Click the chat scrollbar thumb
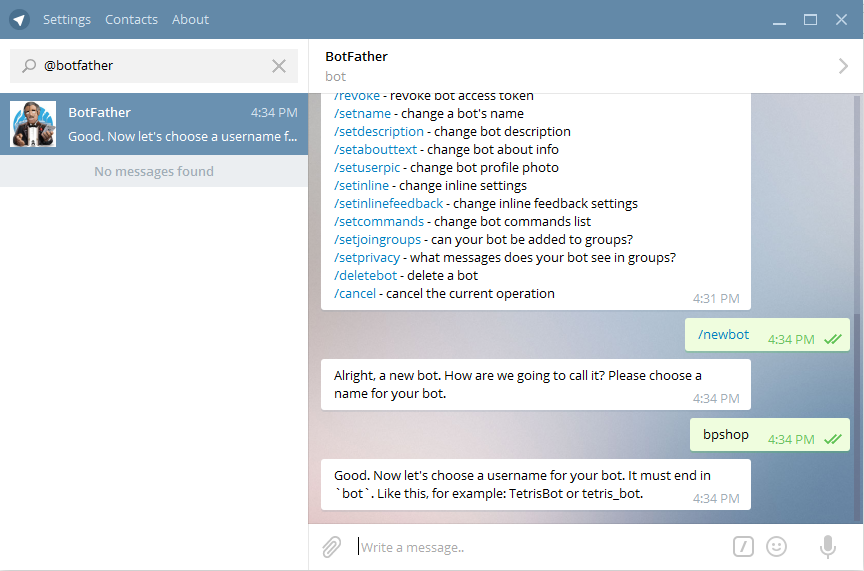This screenshot has height=571, width=864. 856,417
